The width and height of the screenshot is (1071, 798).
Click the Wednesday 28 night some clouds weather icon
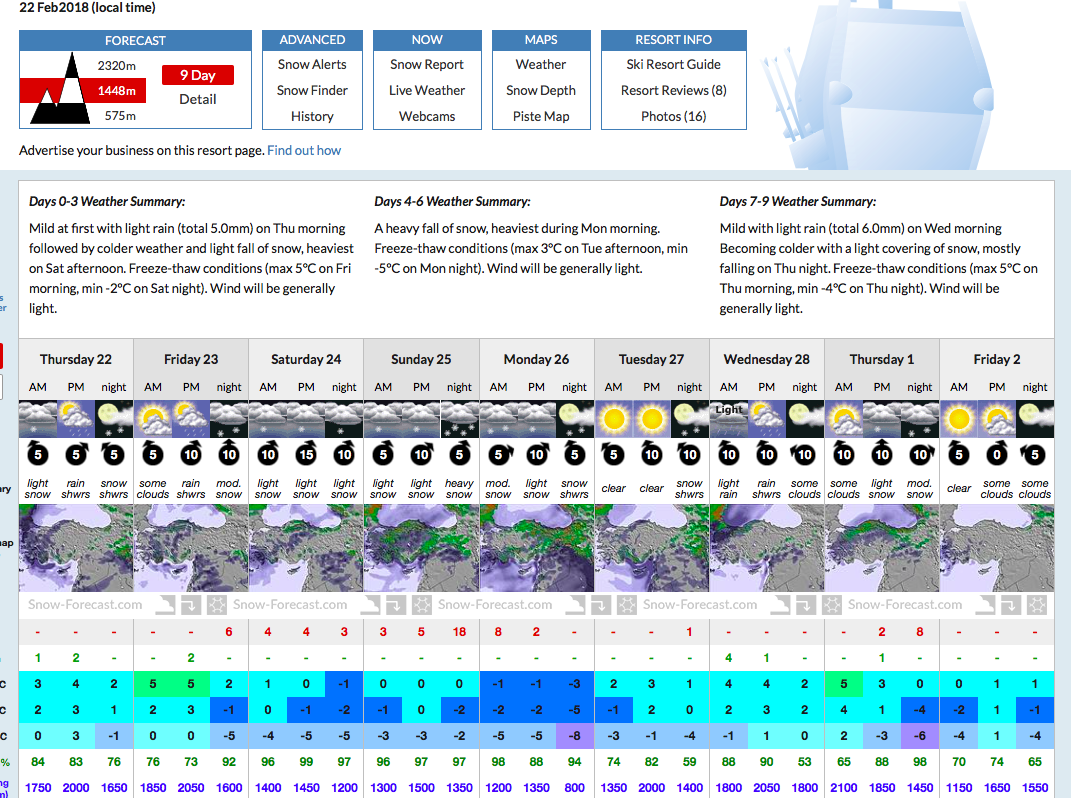805,419
